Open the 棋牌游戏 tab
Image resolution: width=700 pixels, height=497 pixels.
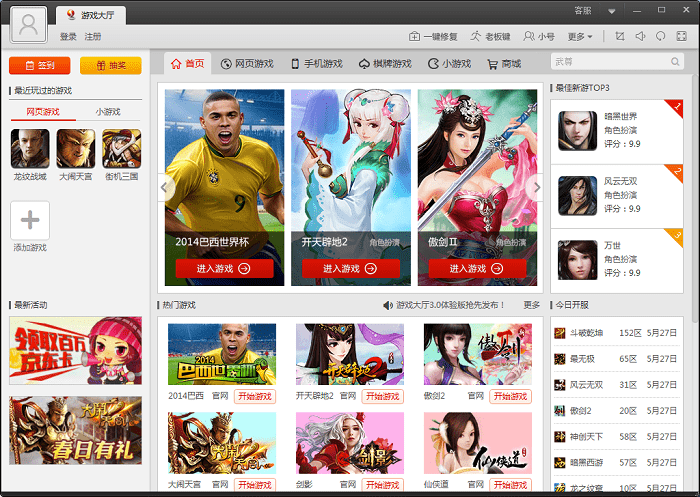click(385, 64)
